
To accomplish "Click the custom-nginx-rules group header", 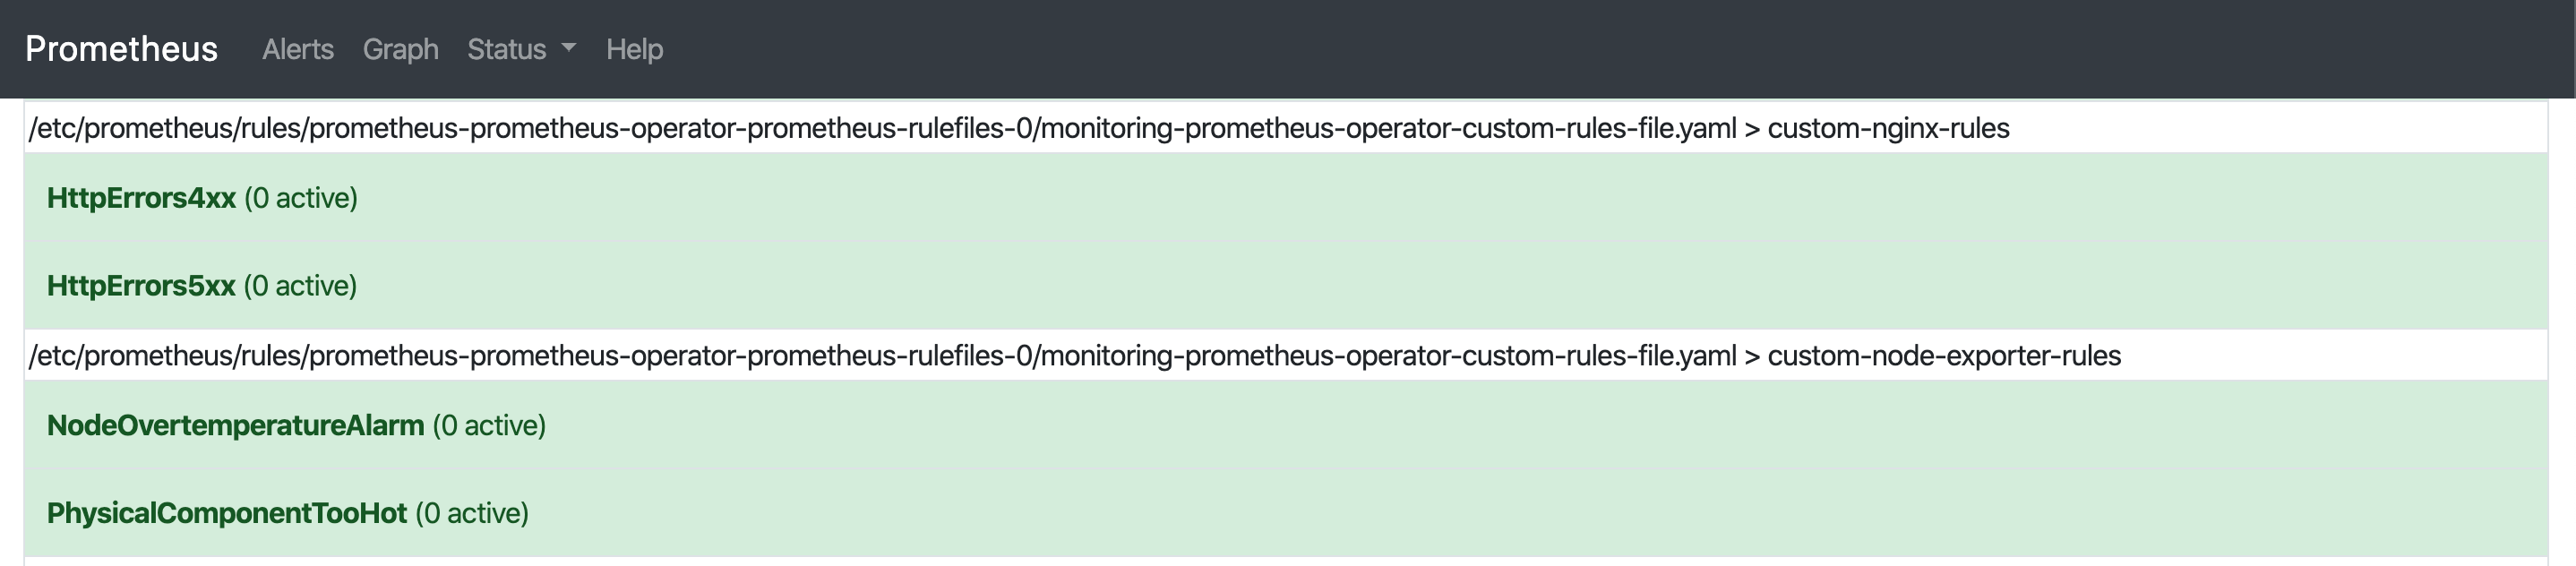I will [x=1021, y=127].
